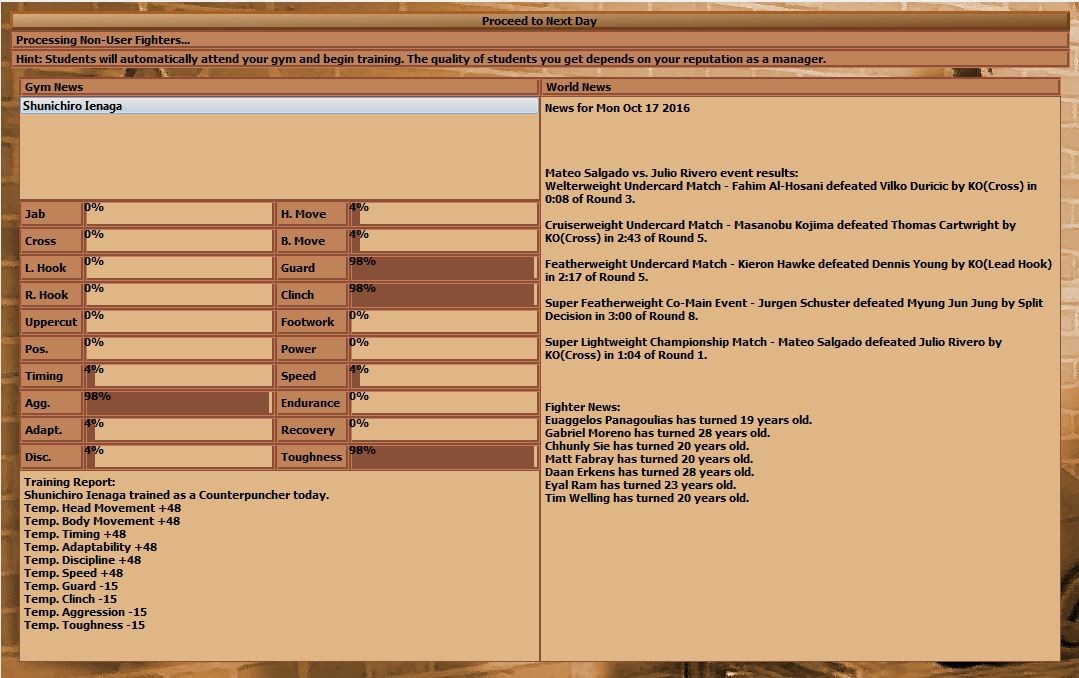Click the Recovery stat label
Image resolution: width=1079 pixels, height=678 pixels.
[311, 430]
